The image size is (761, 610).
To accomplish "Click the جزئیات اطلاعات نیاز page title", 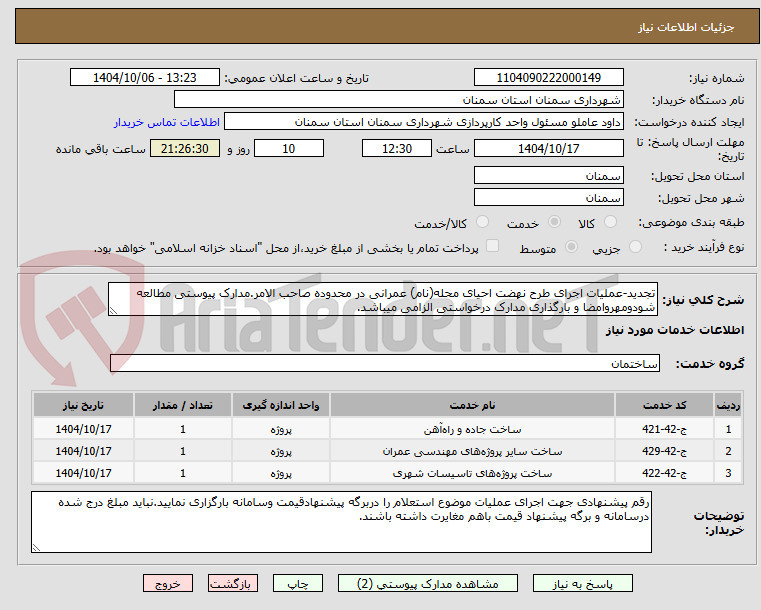I will pos(686,27).
